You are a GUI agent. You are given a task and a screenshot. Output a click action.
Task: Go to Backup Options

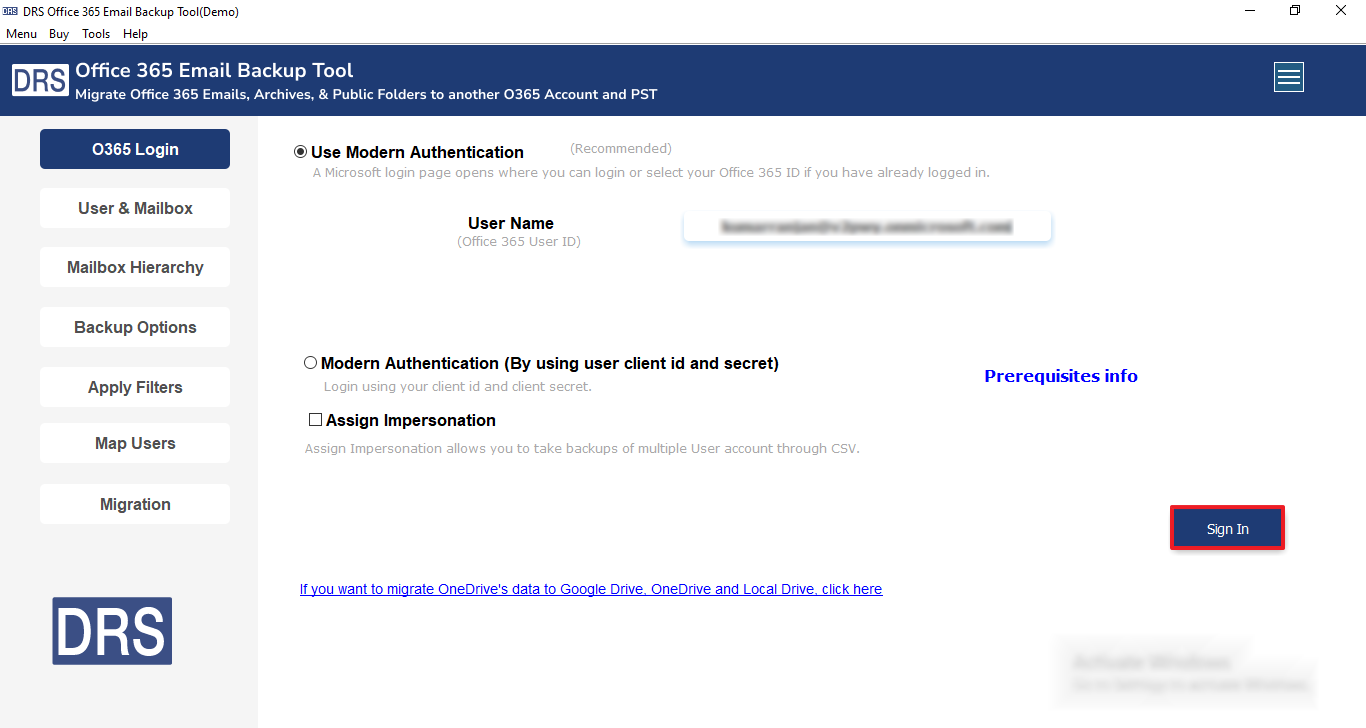coord(134,327)
